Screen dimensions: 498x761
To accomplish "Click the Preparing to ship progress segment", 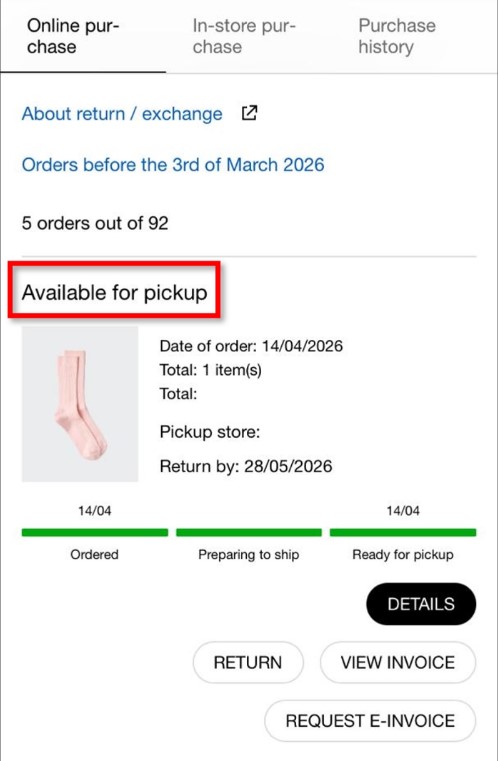I will pos(249,532).
